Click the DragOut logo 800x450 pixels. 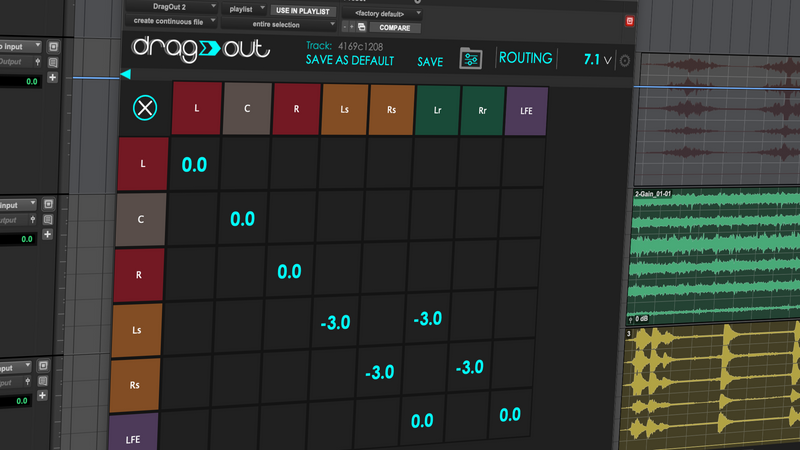click(x=201, y=49)
